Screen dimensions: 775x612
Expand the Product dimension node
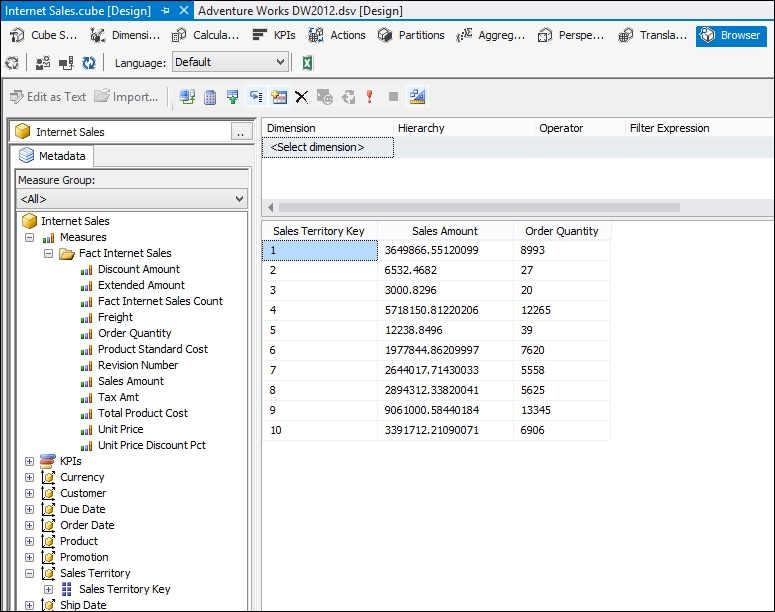tap(30, 541)
